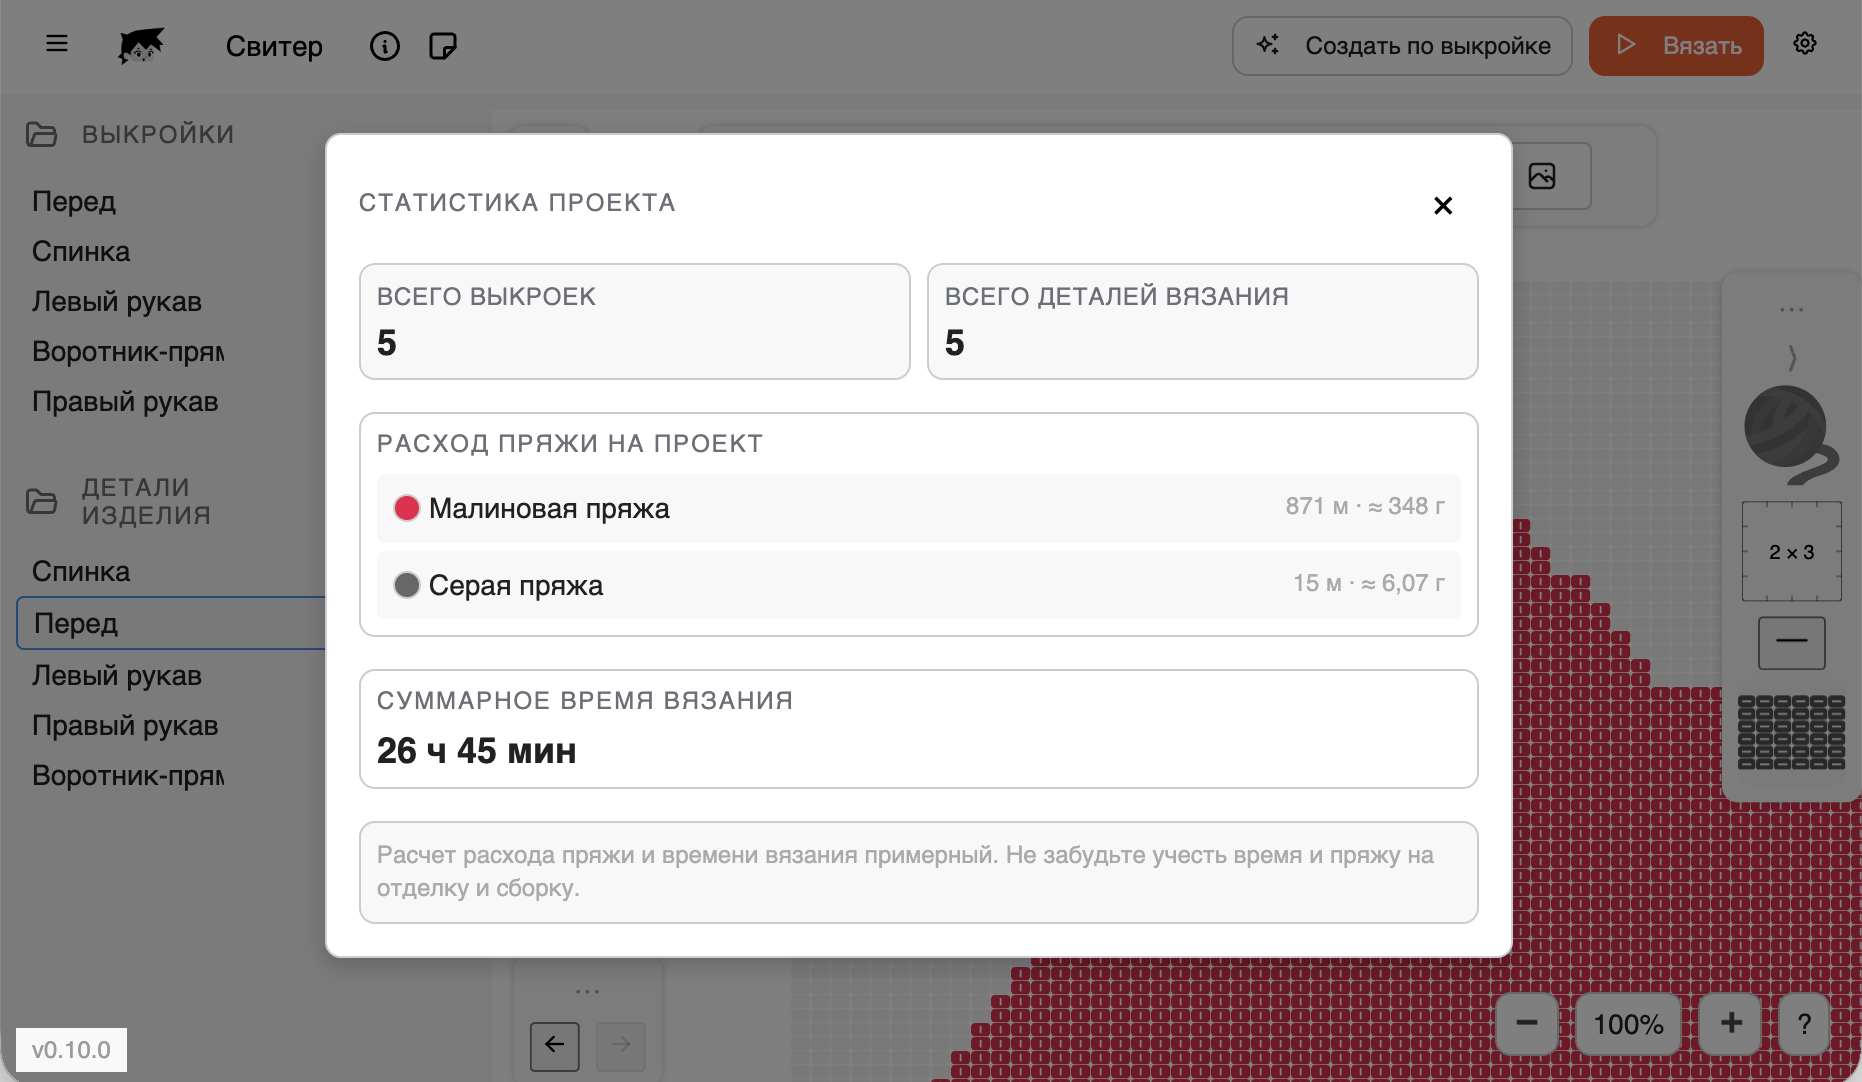1862x1082 pixels.
Task: Open the info panel via the info icon
Action: (384, 46)
